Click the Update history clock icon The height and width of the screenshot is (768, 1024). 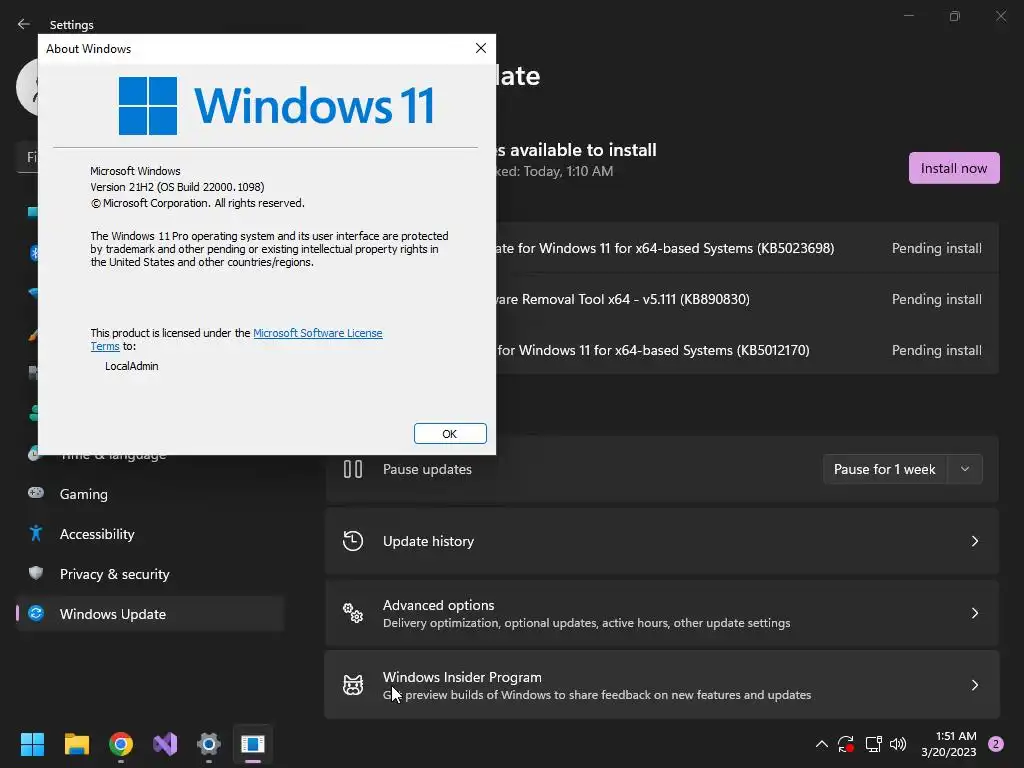pos(353,541)
